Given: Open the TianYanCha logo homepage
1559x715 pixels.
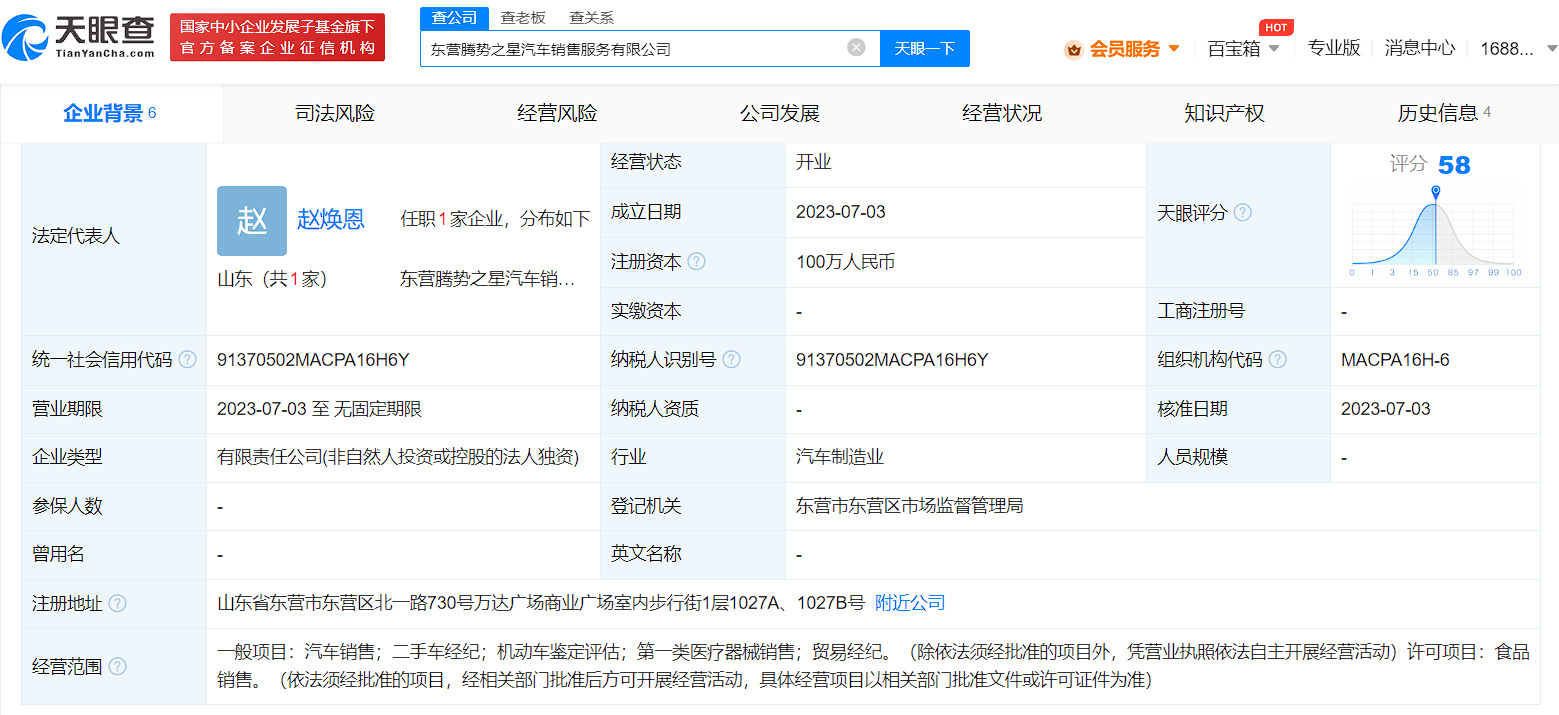Looking at the screenshot, I should click(79, 37).
